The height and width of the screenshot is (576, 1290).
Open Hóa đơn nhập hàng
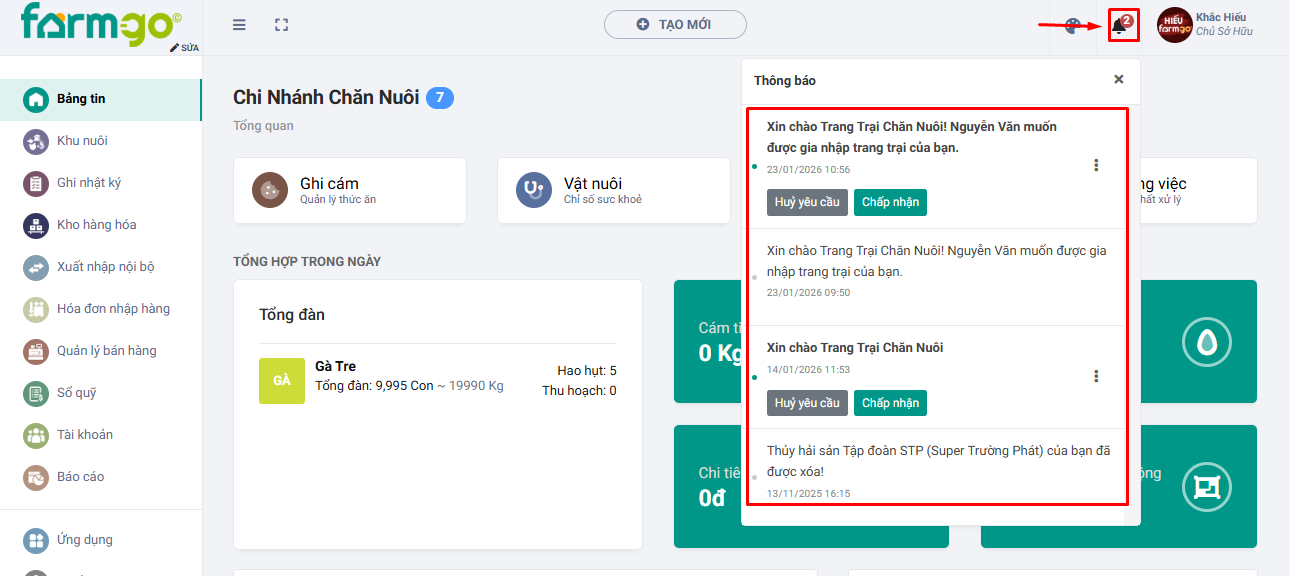tap(113, 309)
